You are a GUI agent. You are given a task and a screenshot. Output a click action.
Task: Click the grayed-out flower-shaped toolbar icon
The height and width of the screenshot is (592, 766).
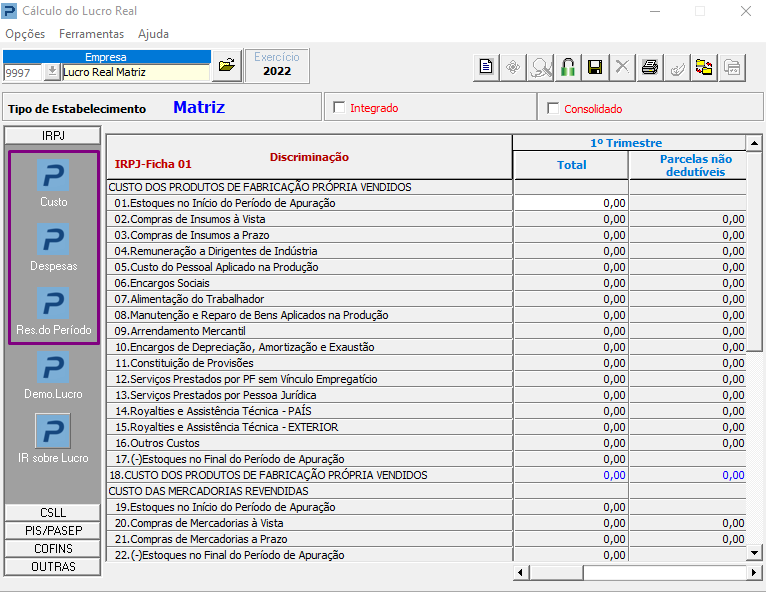pos(513,67)
